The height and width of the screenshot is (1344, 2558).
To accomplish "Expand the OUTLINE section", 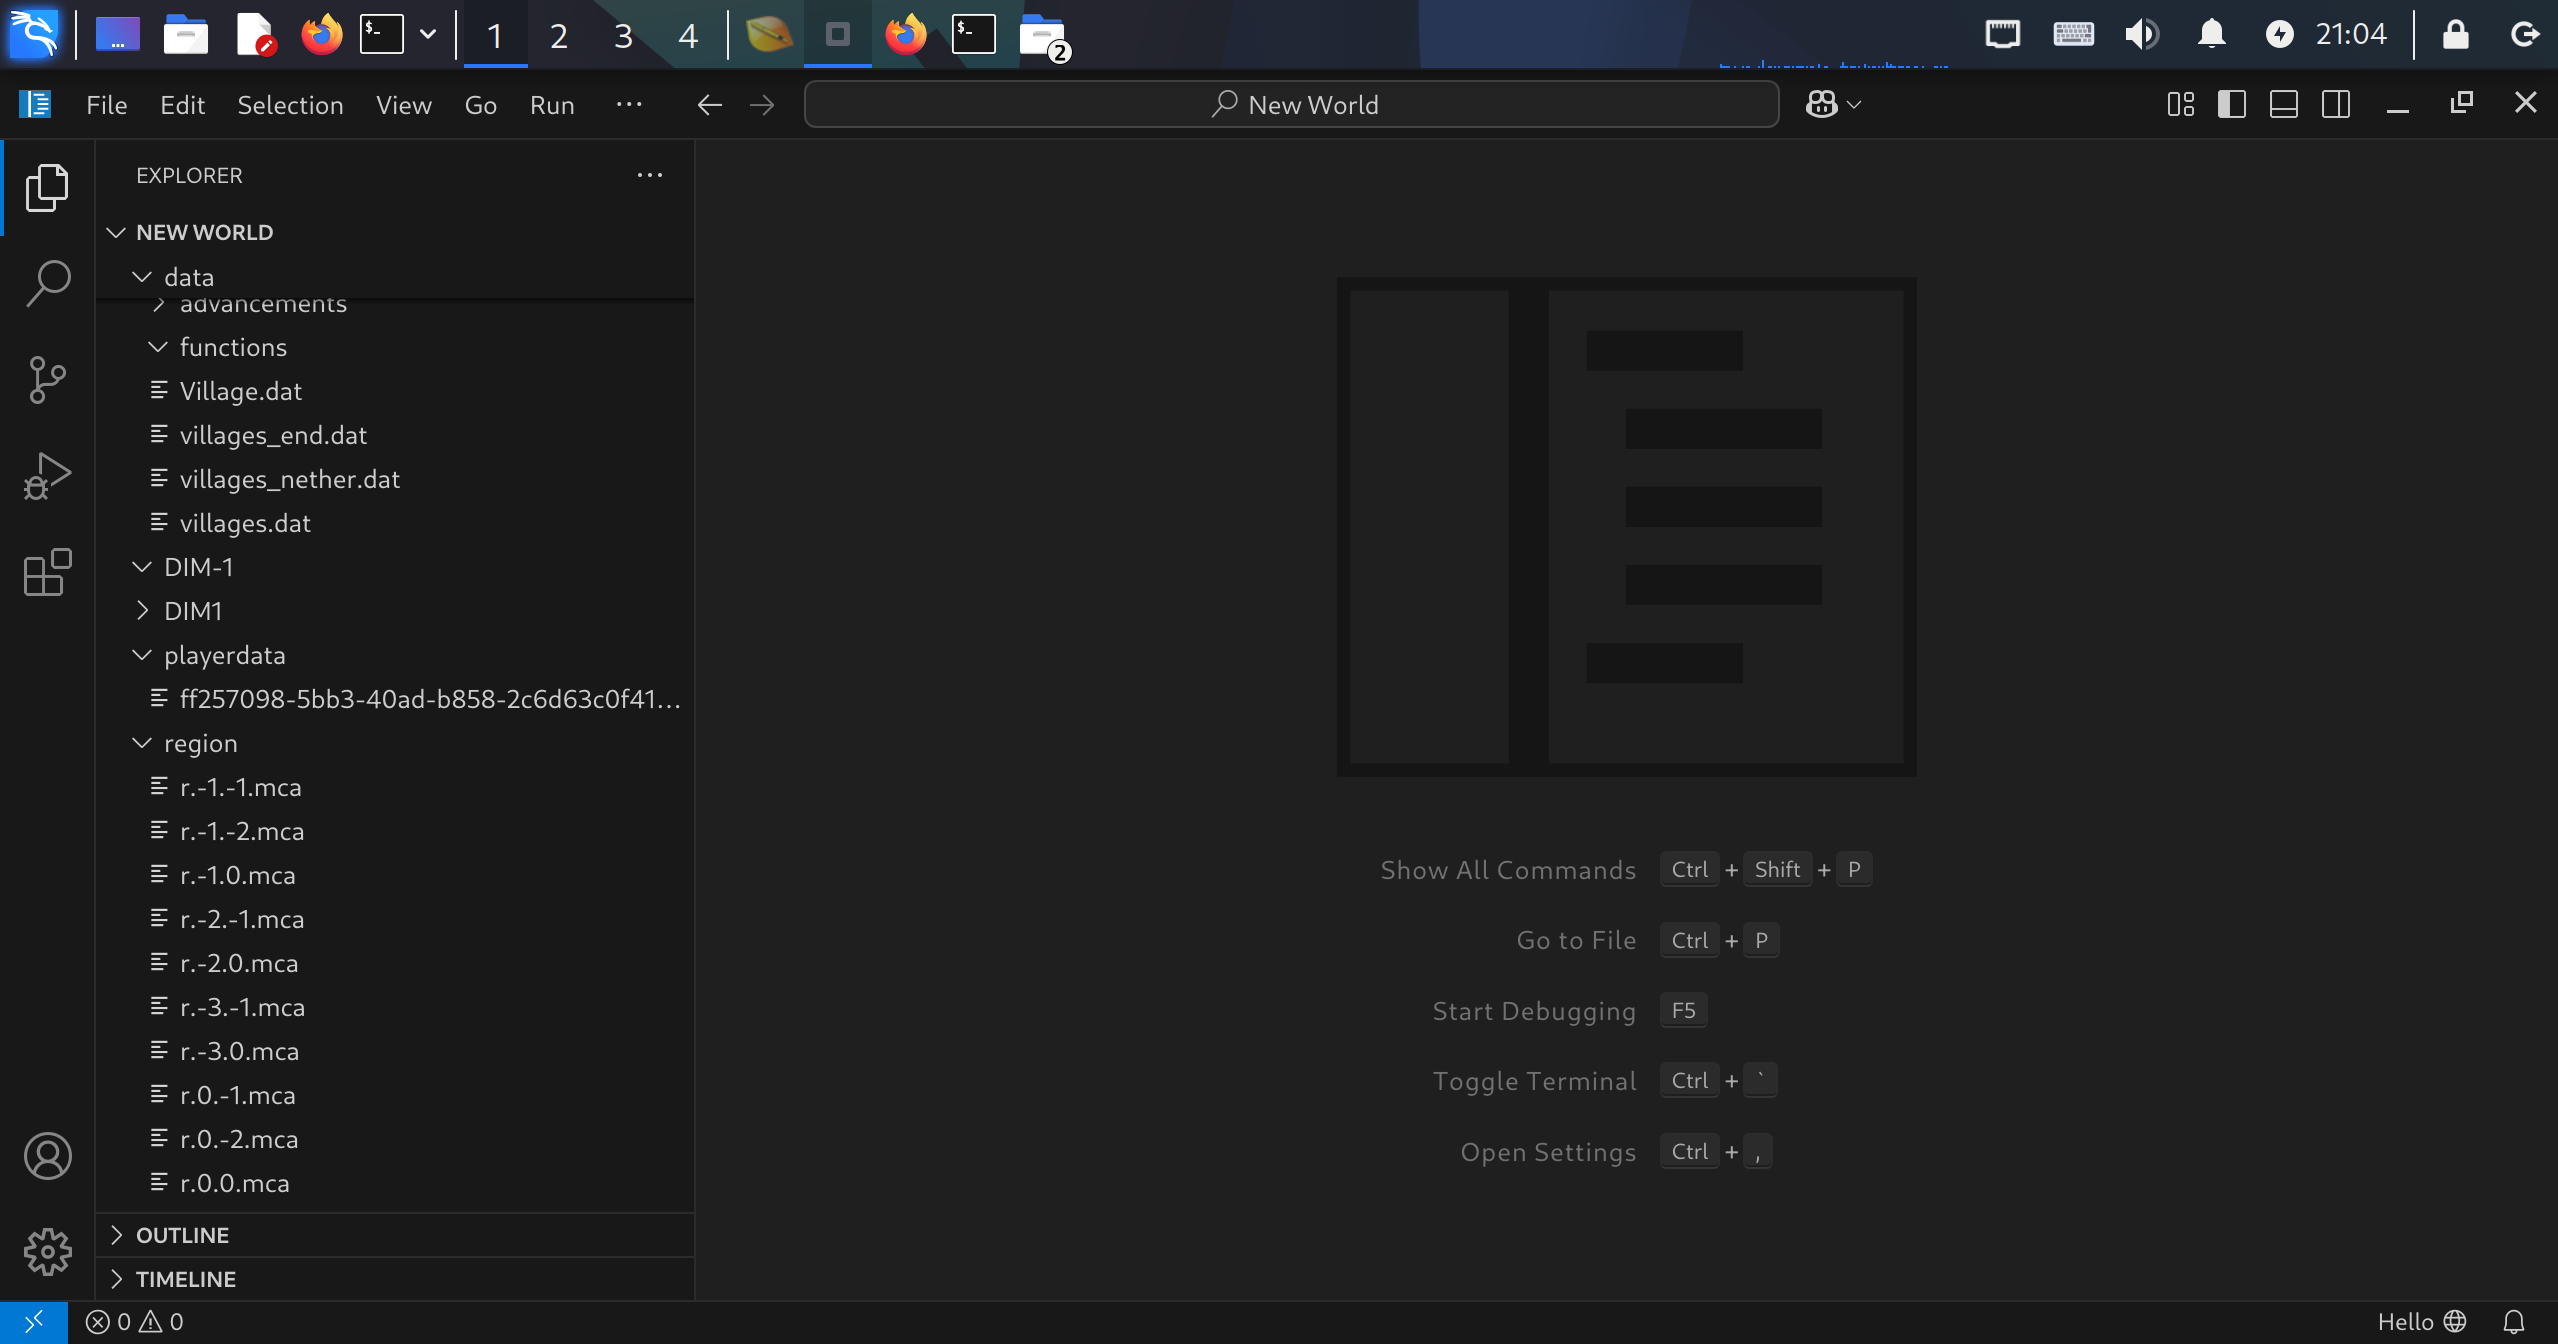I will [x=182, y=1235].
